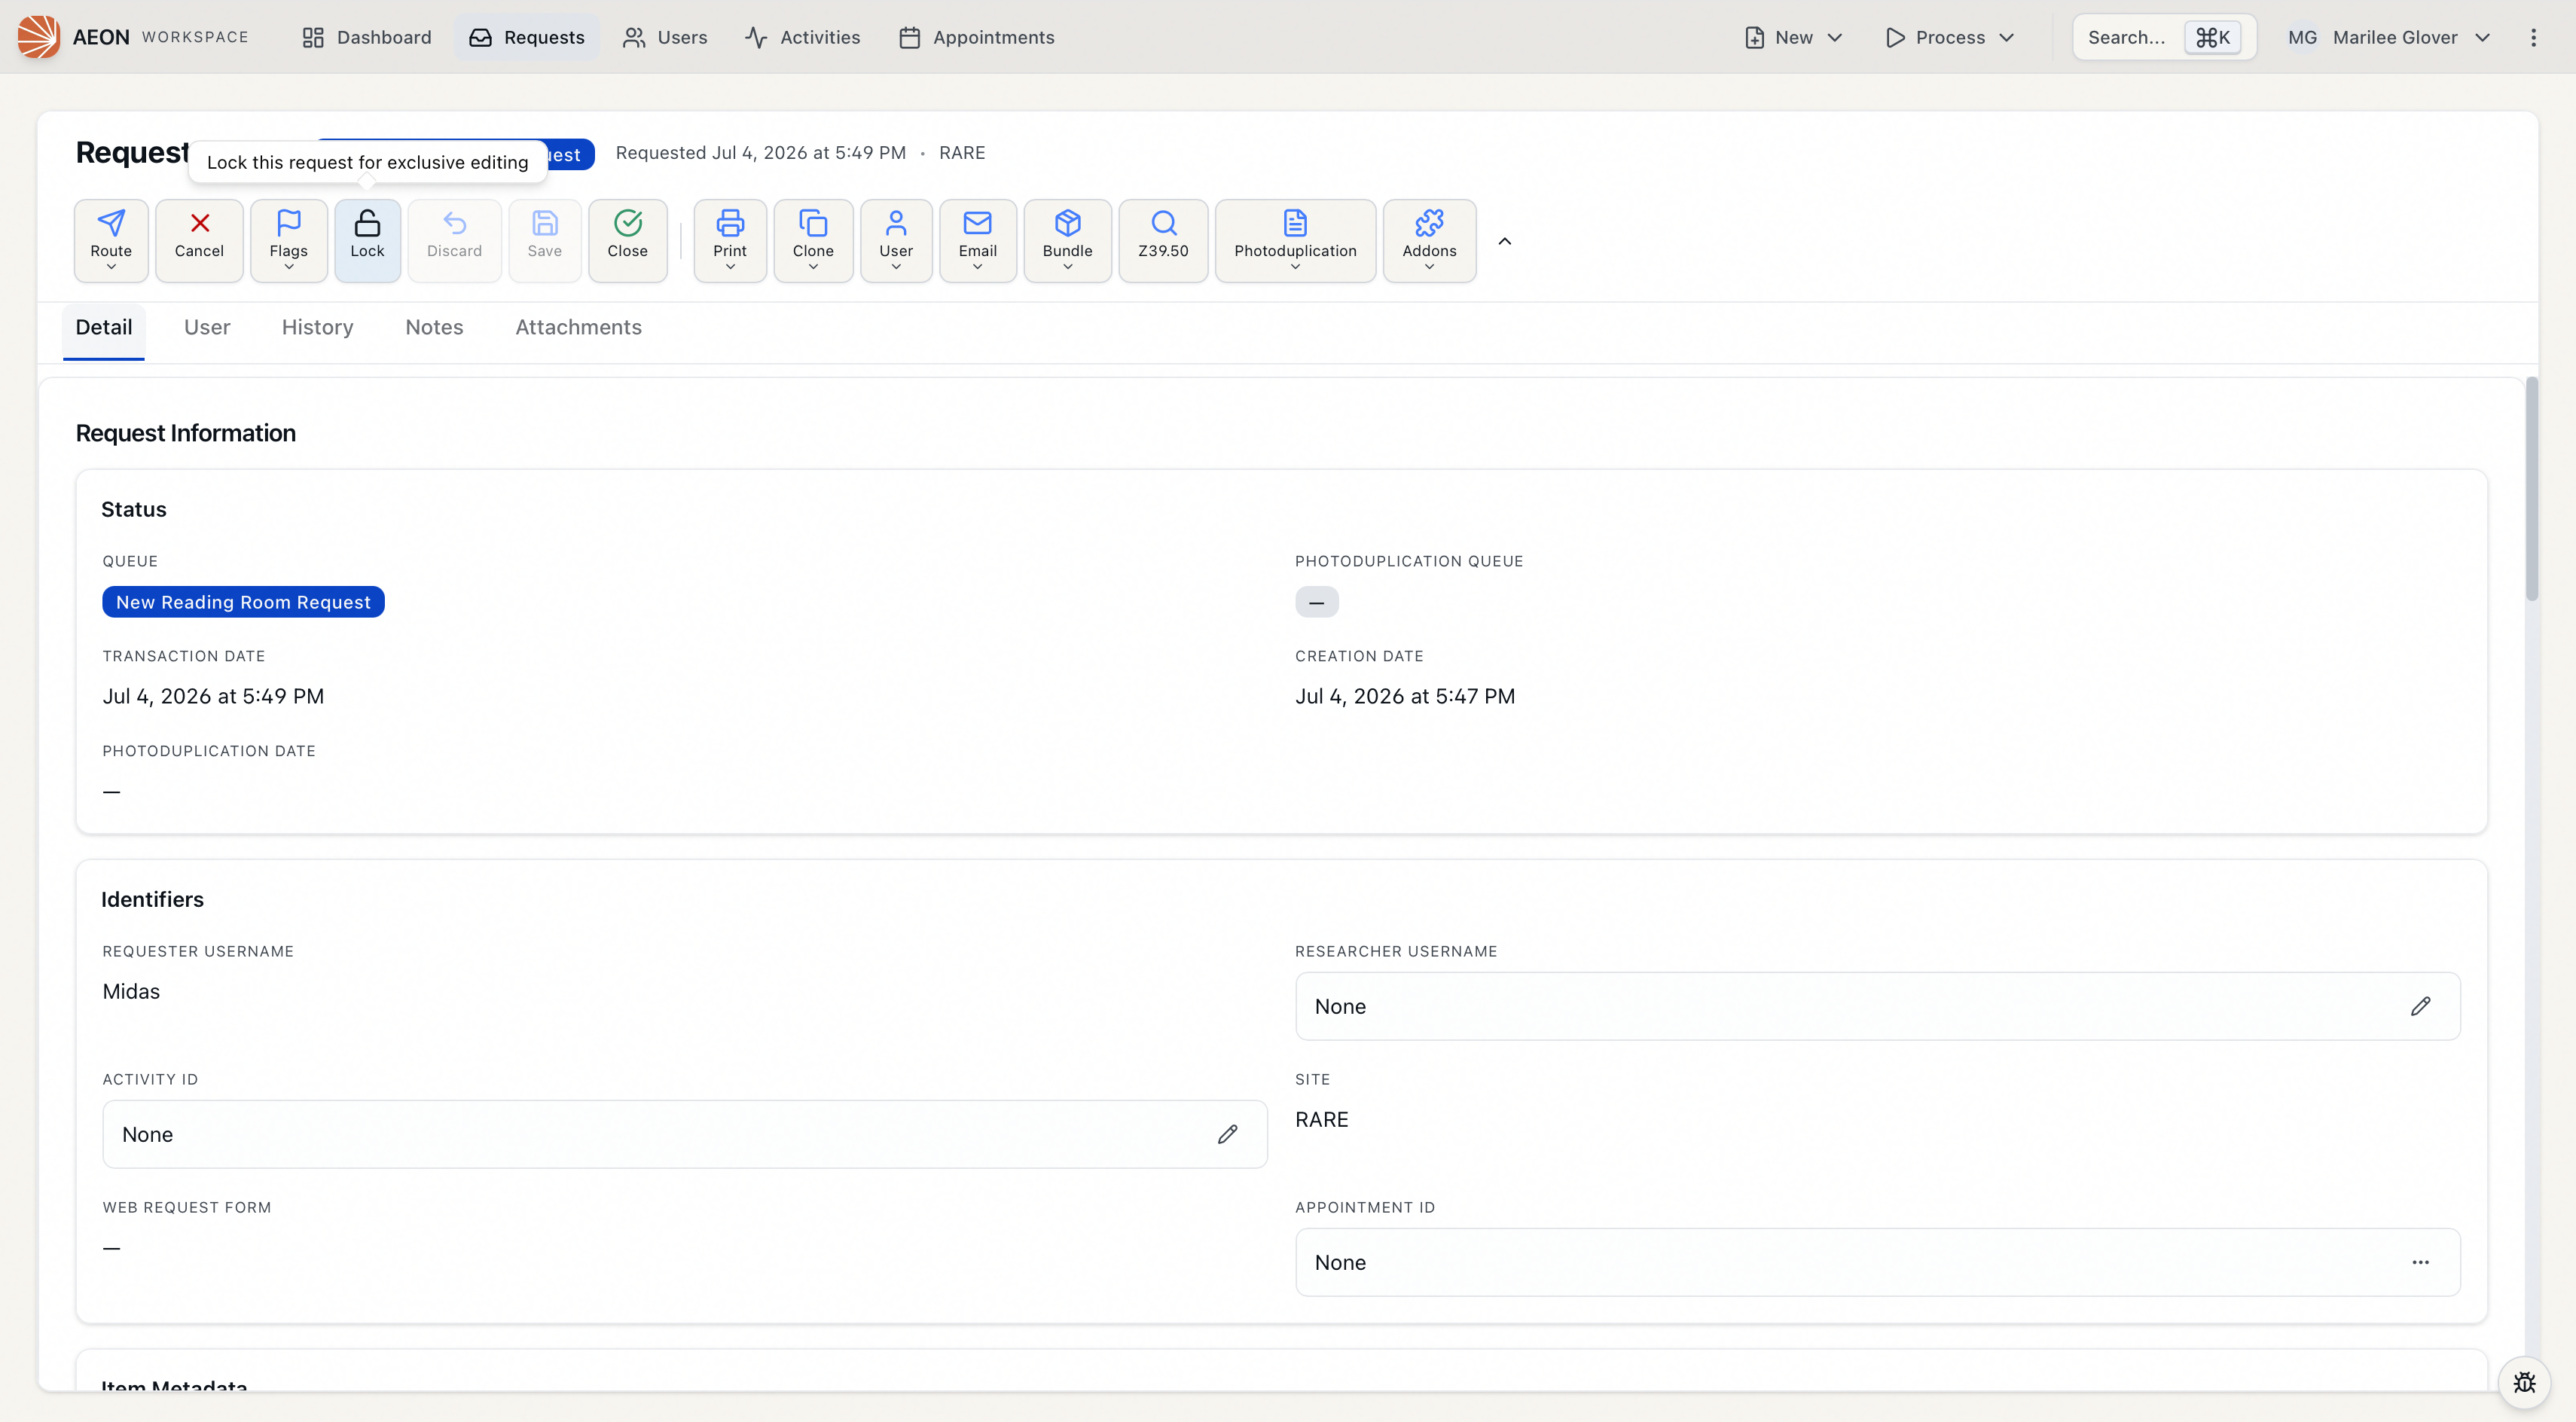
Task: Open the Bundle toolbar menu
Action: [1068, 240]
